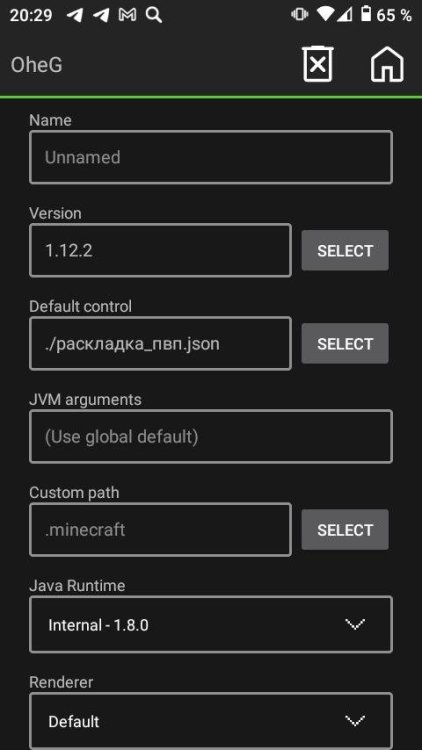Tap the second Telegram notification icon
422x750 pixels.
101,15
